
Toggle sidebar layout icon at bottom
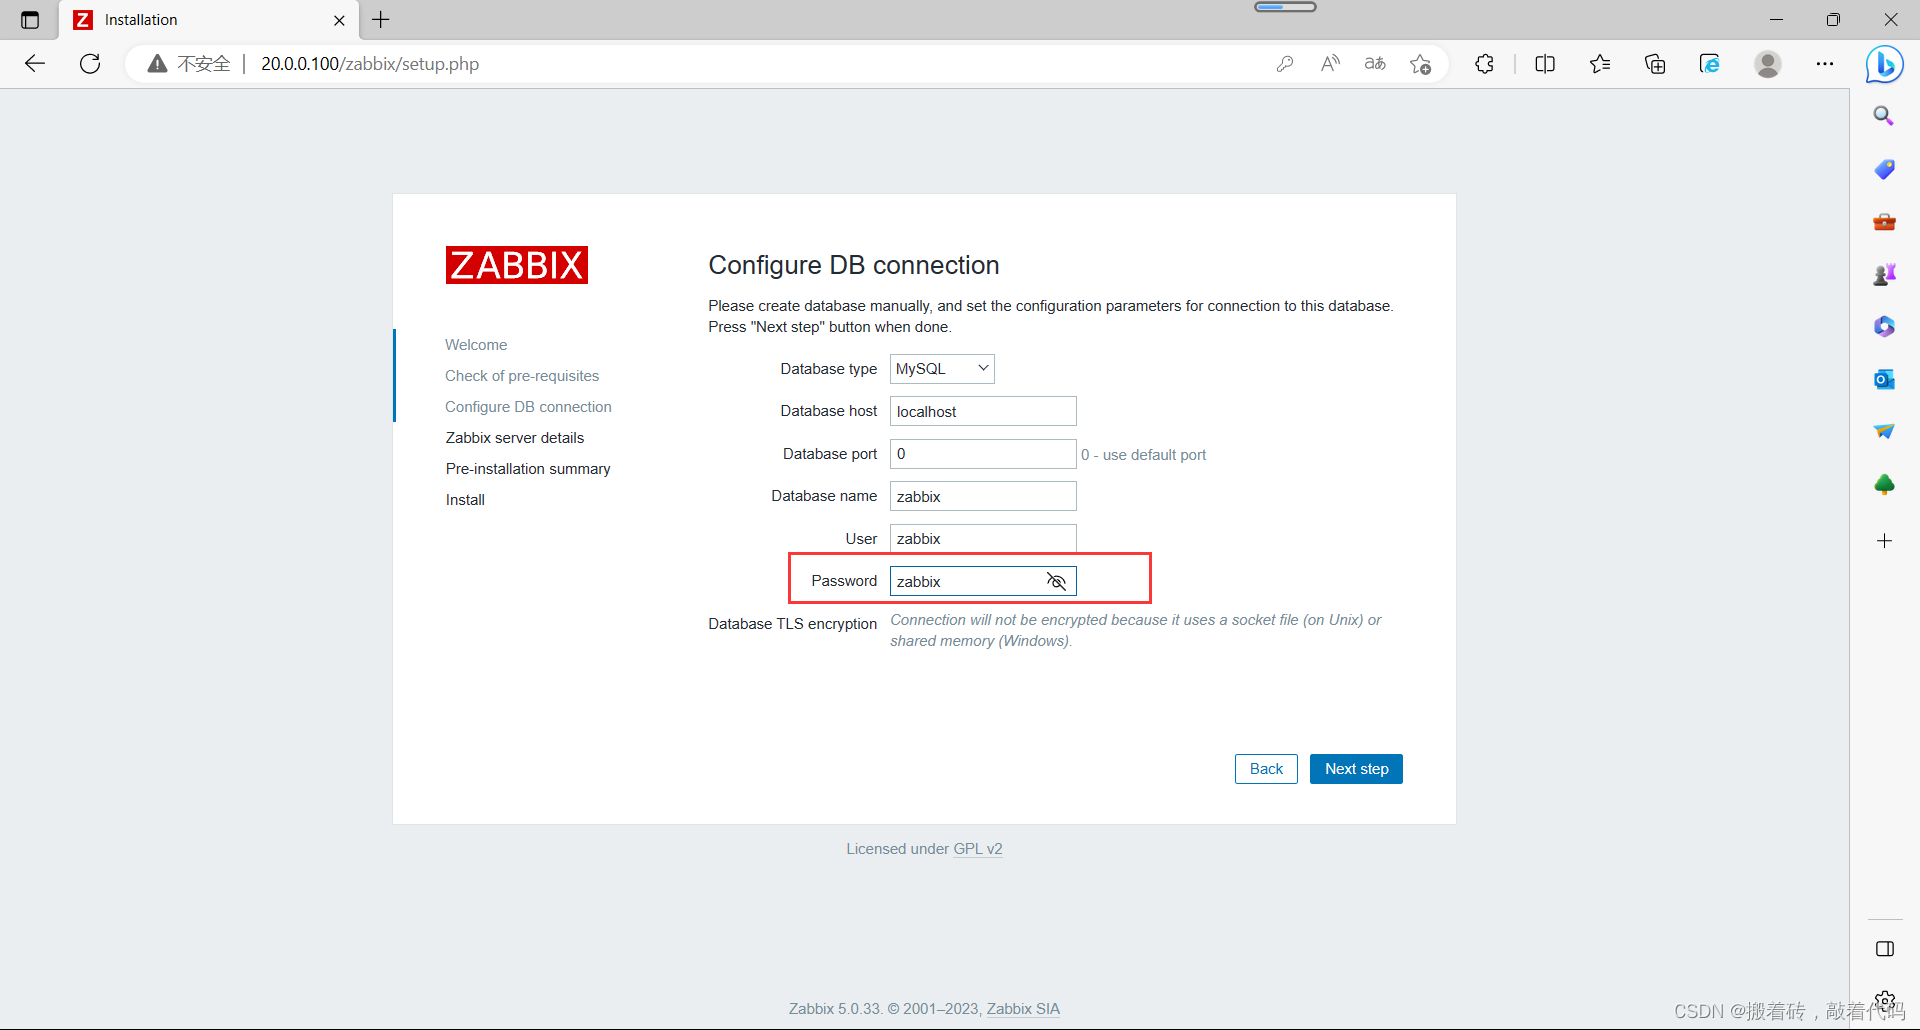[x=1885, y=949]
